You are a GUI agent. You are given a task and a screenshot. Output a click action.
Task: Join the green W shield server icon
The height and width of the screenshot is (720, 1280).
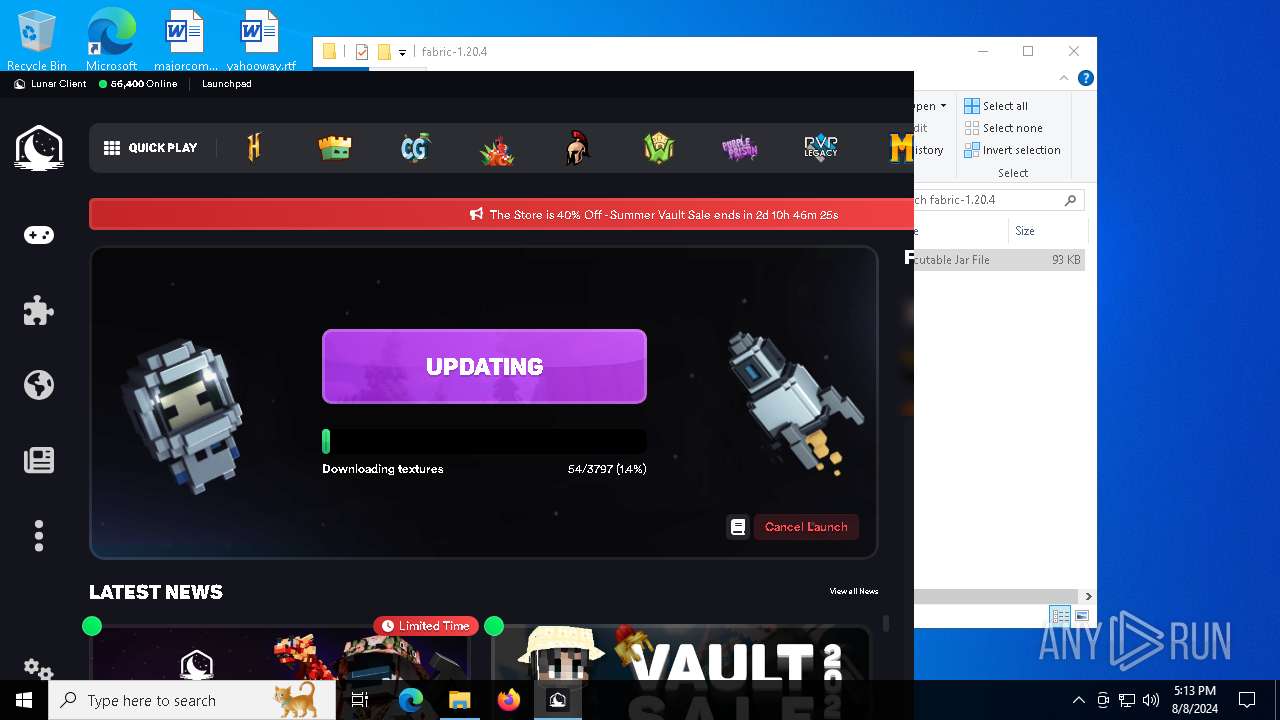pos(658,148)
